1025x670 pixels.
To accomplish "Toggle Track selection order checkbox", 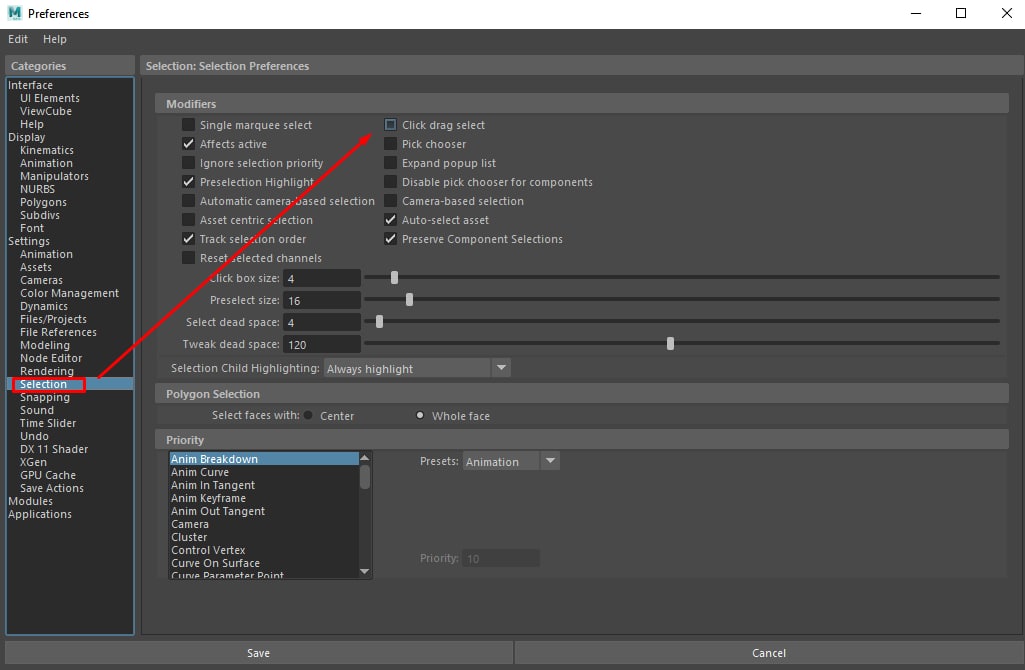I will [x=188, y=239].
